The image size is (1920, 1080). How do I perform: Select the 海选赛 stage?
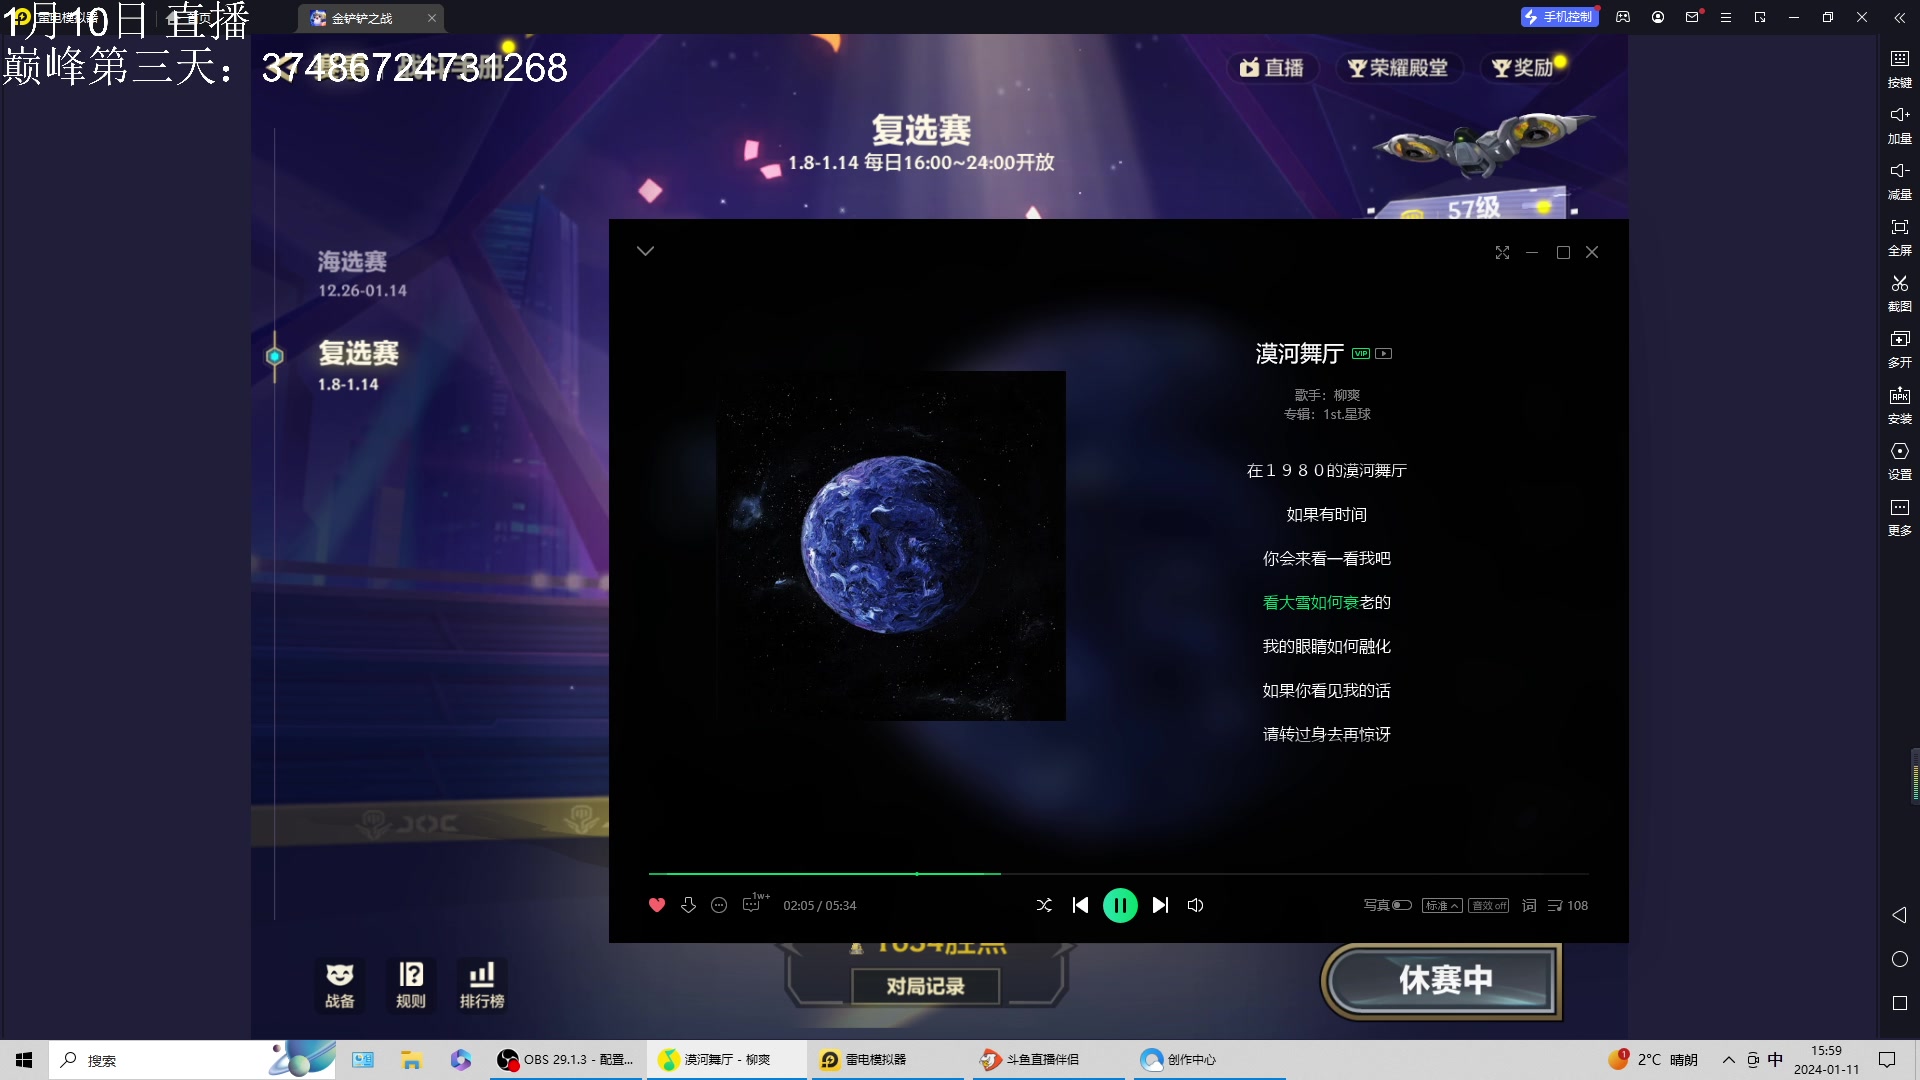[361, 274]
